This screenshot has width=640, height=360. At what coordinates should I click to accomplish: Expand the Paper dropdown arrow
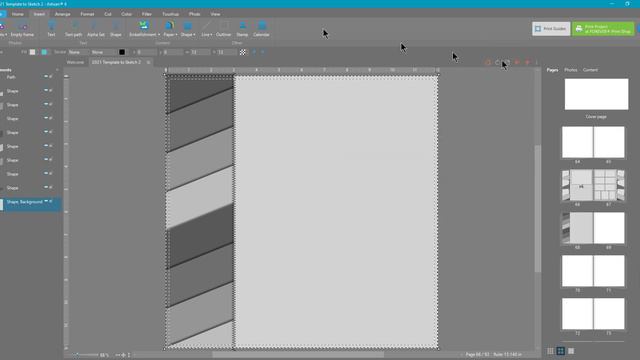(x=176, y=35)
